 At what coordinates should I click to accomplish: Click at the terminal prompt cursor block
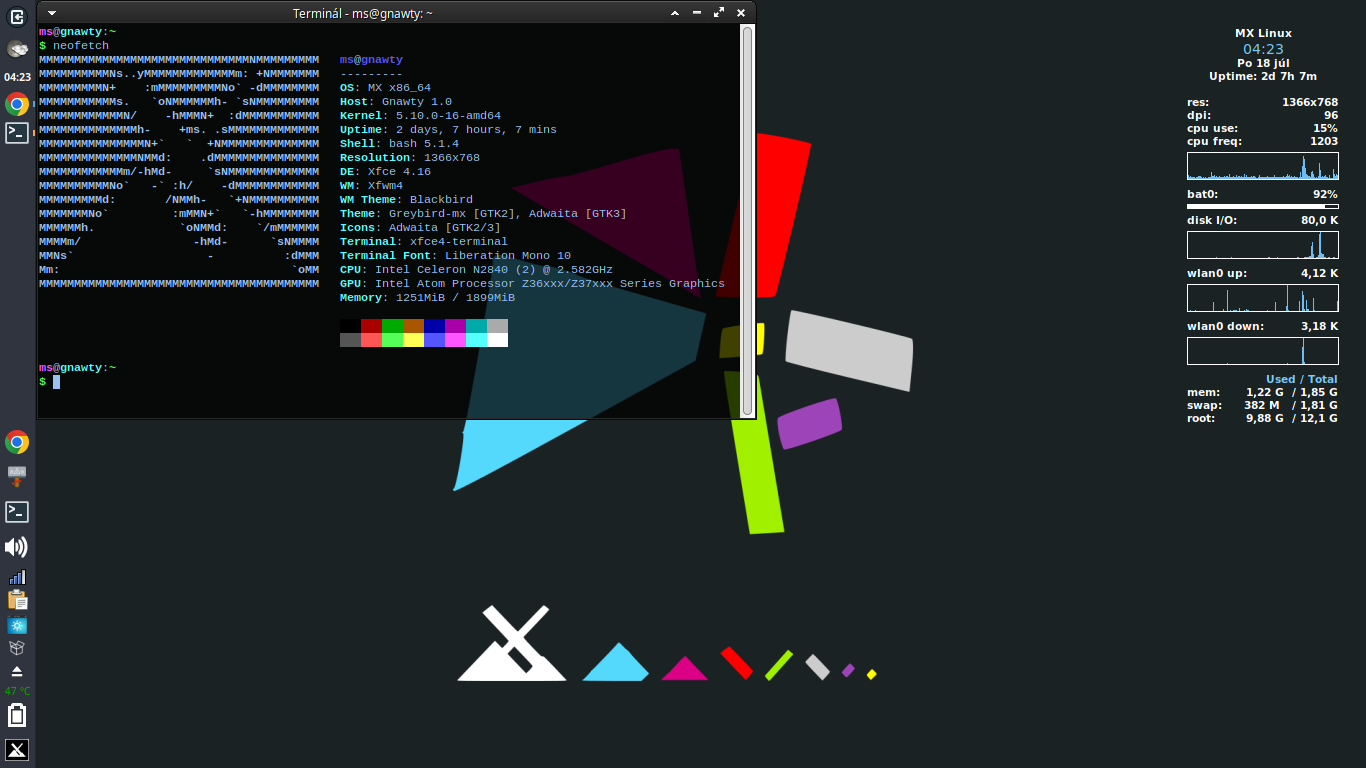[x=57, y=382]
